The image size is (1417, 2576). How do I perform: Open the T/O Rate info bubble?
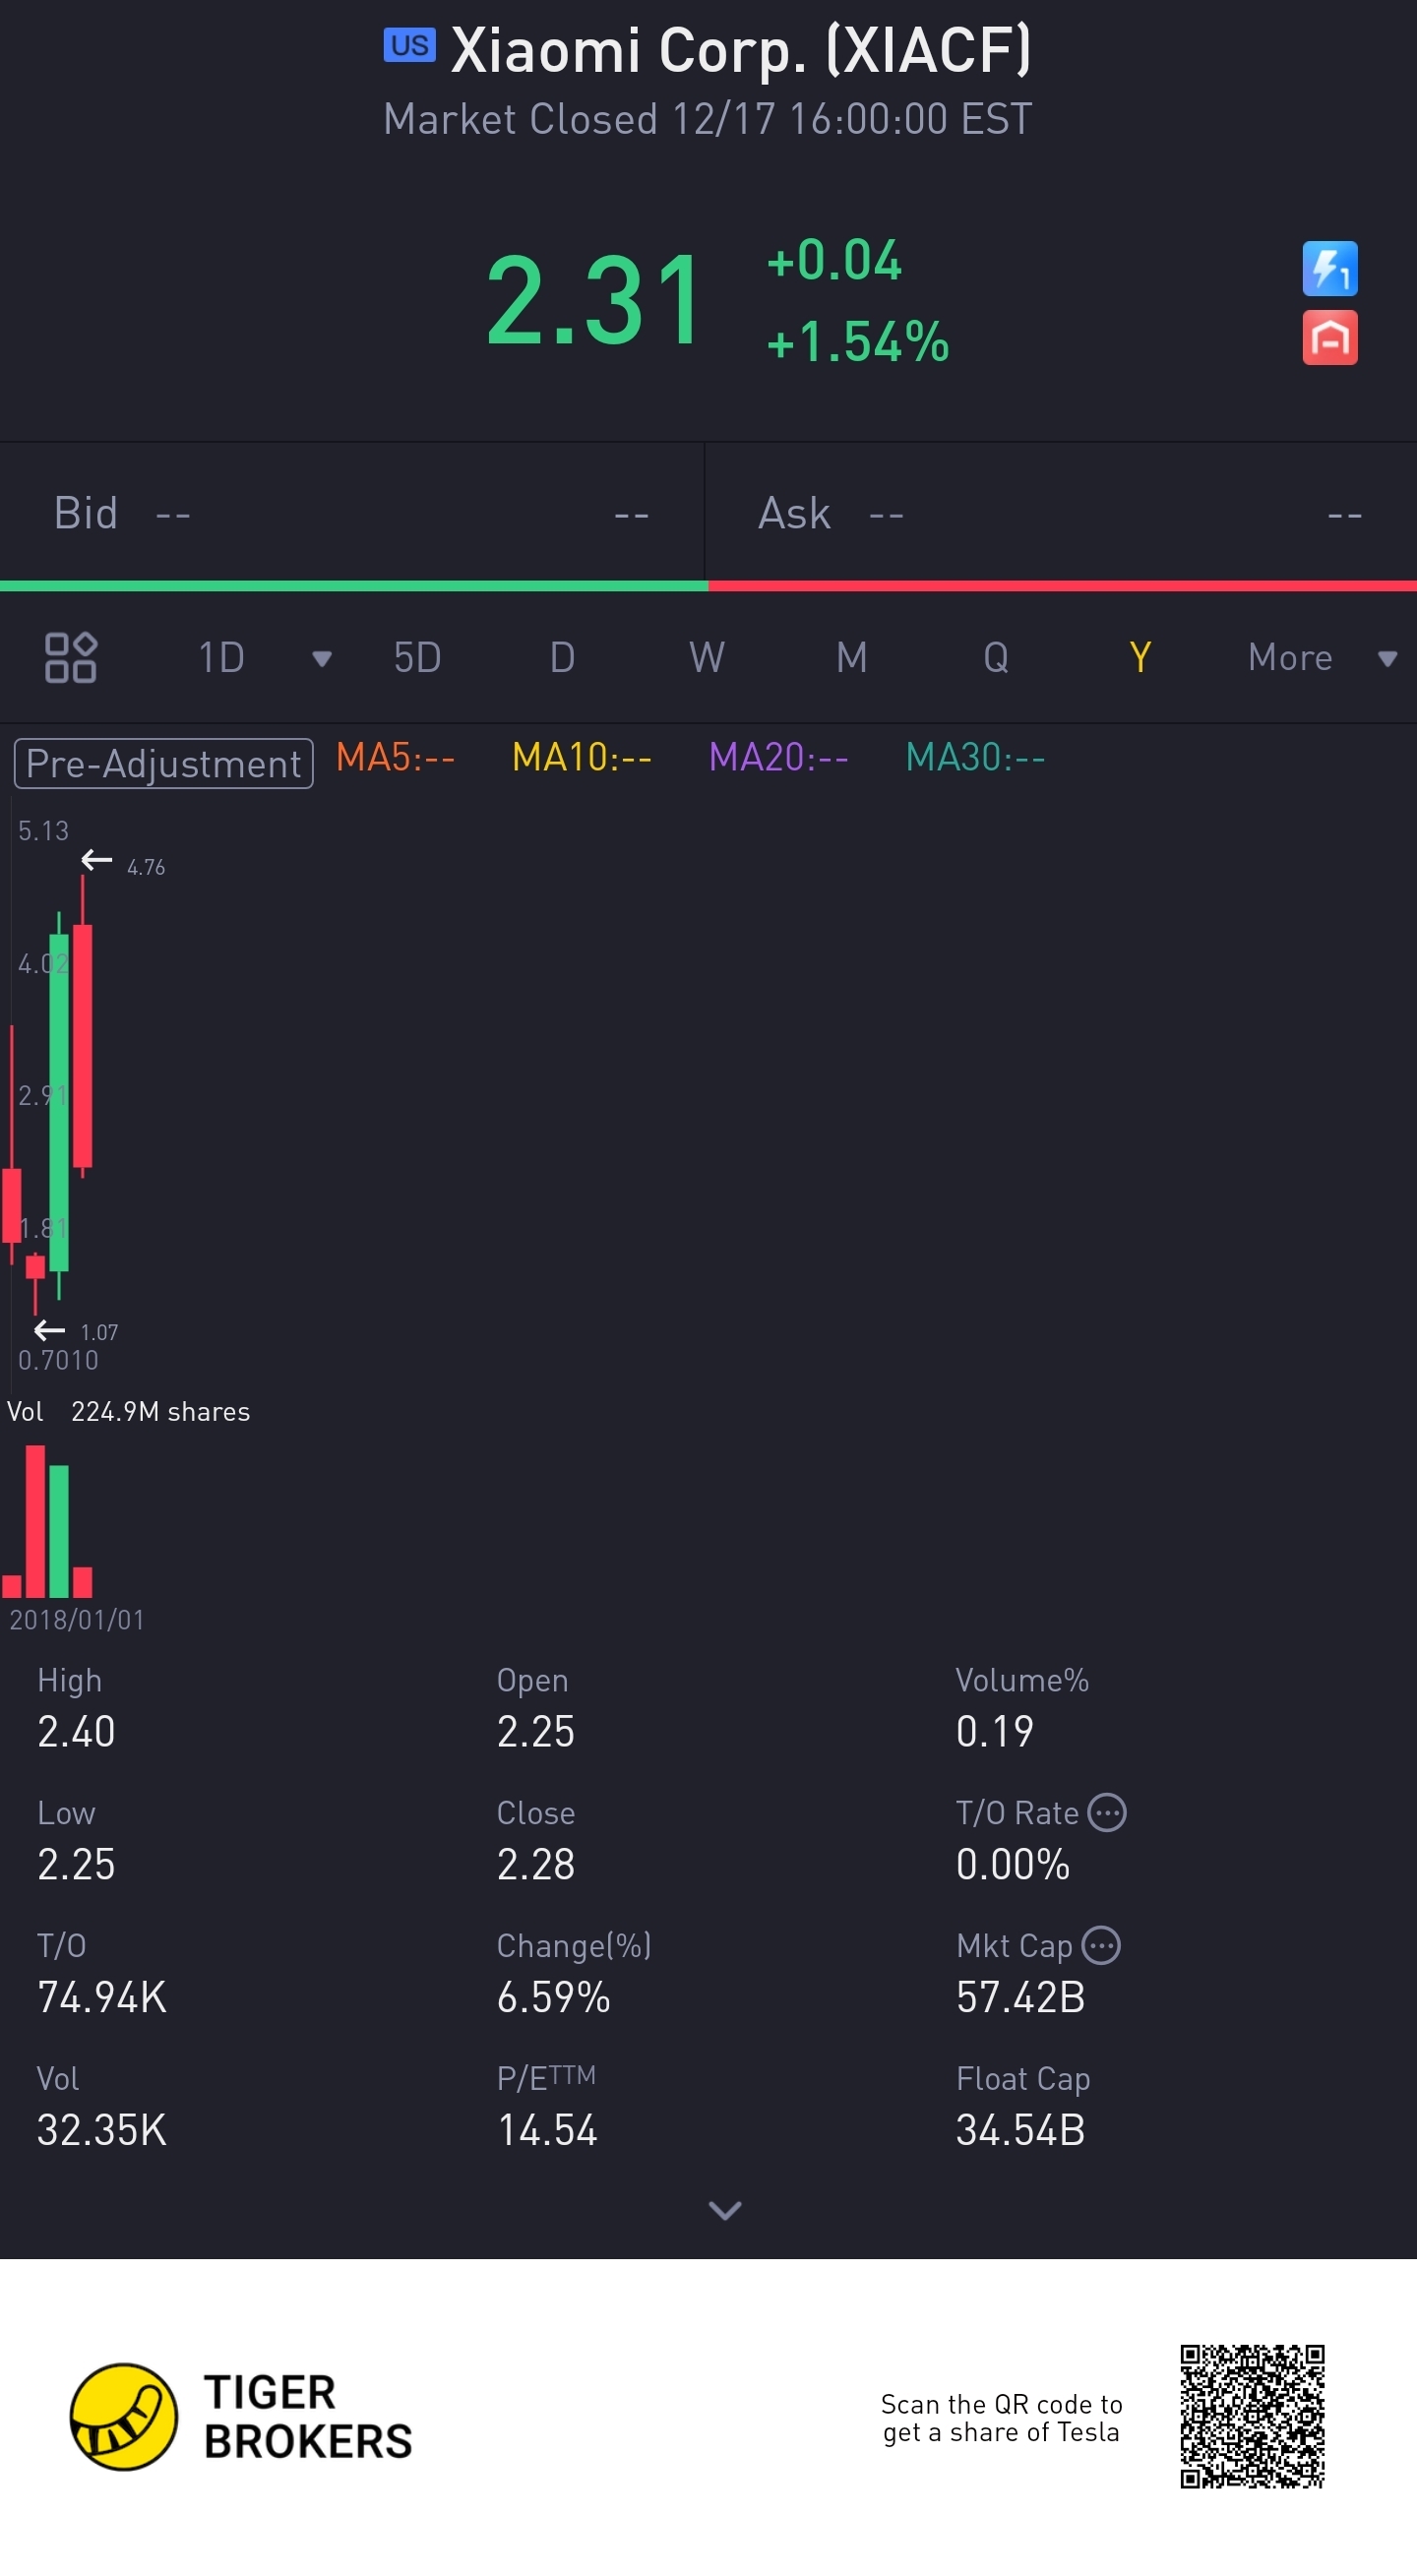1106,1812
